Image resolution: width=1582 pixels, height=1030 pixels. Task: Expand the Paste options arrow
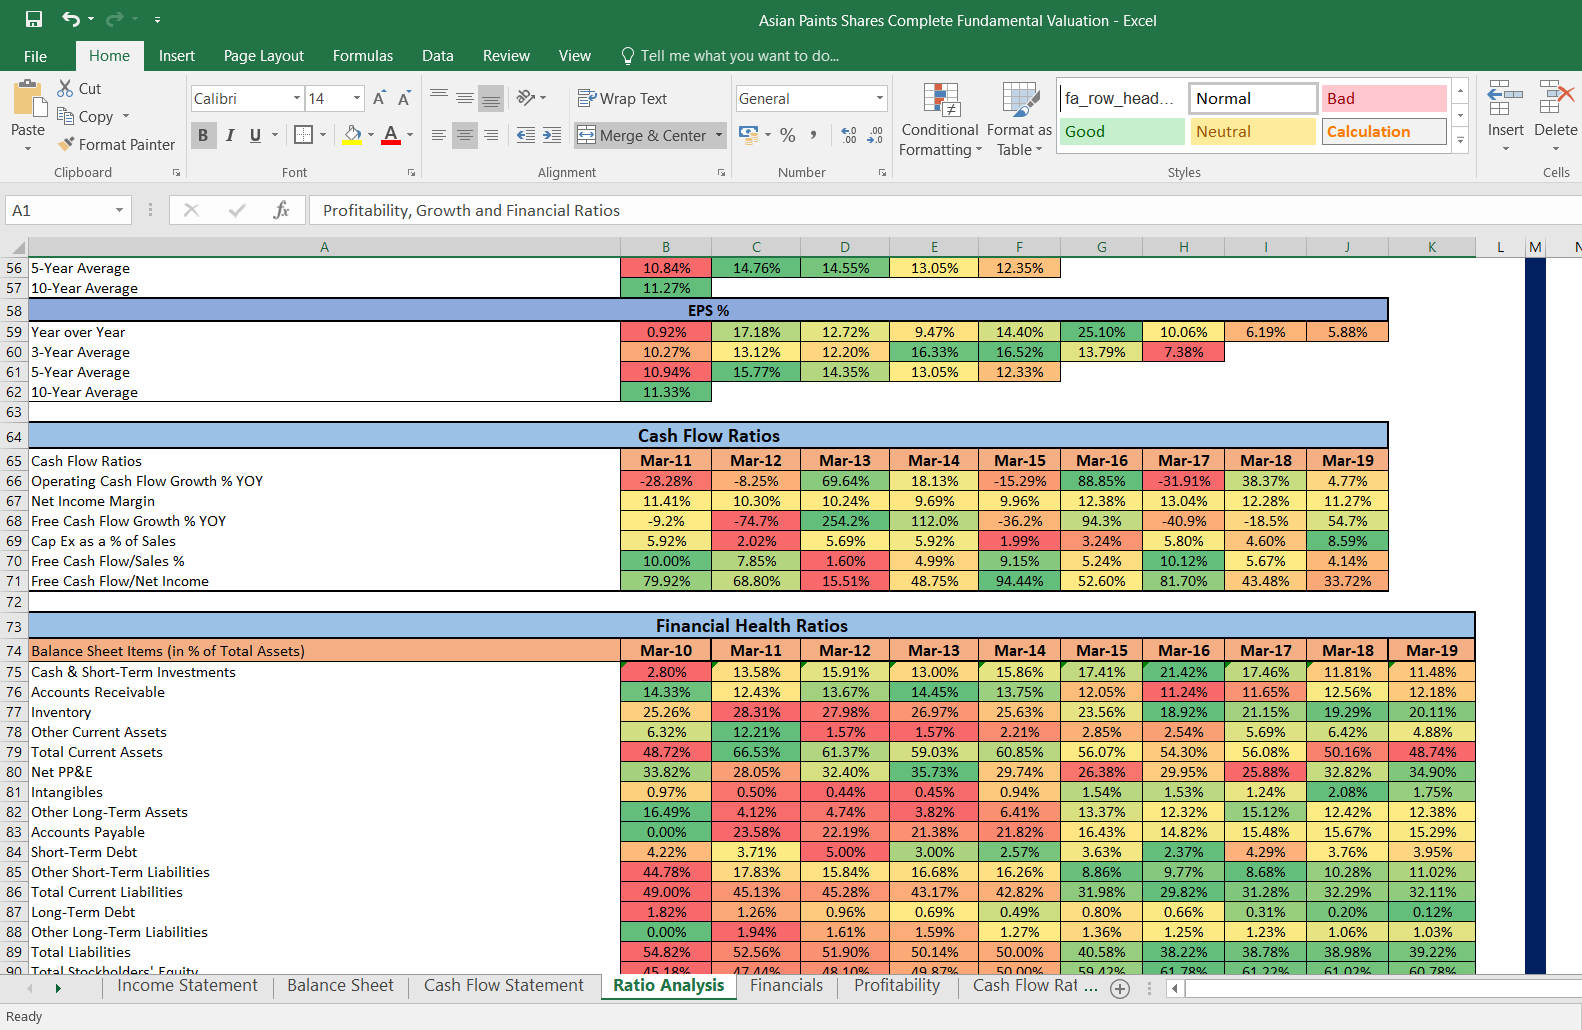28,149
